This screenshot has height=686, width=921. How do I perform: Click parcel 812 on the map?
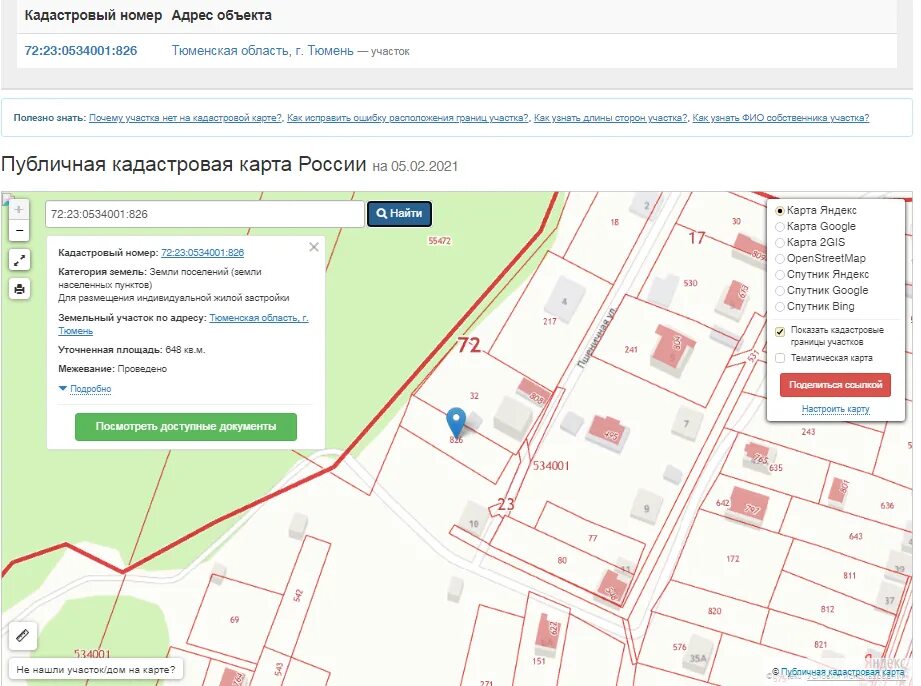828,609
